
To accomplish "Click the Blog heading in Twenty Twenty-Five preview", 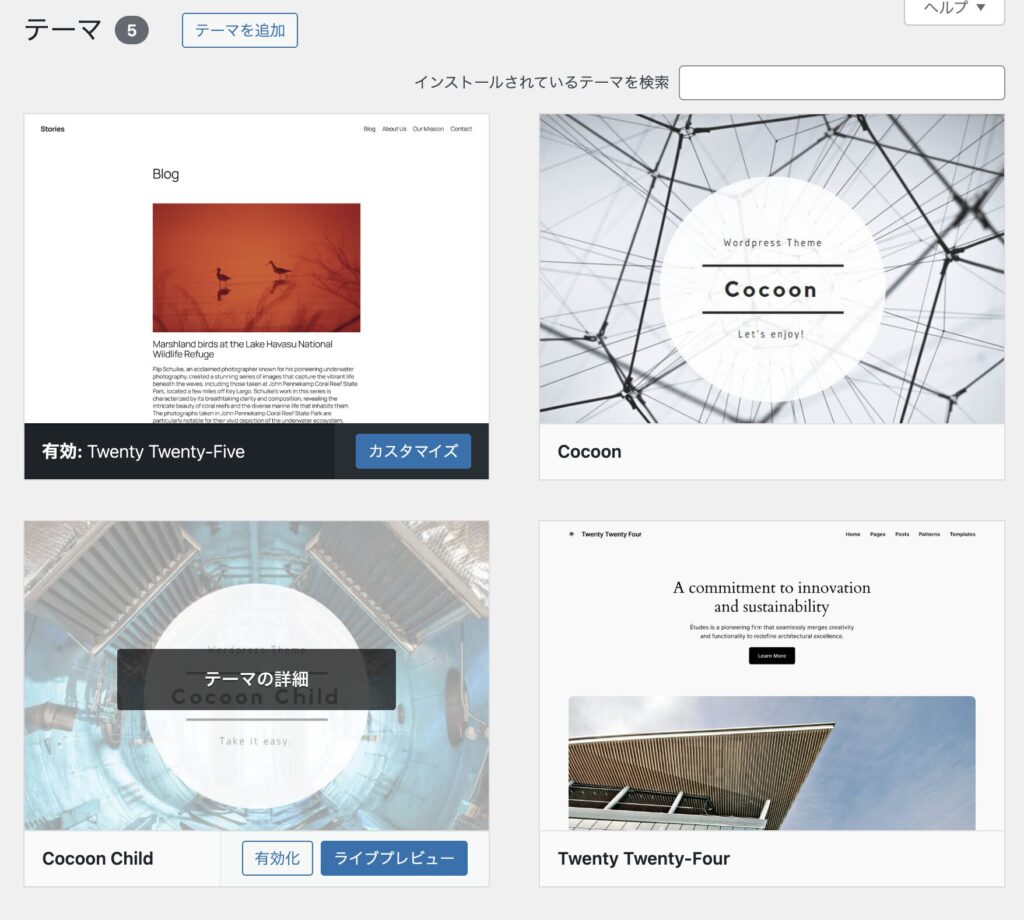I will tap(166, 174).
